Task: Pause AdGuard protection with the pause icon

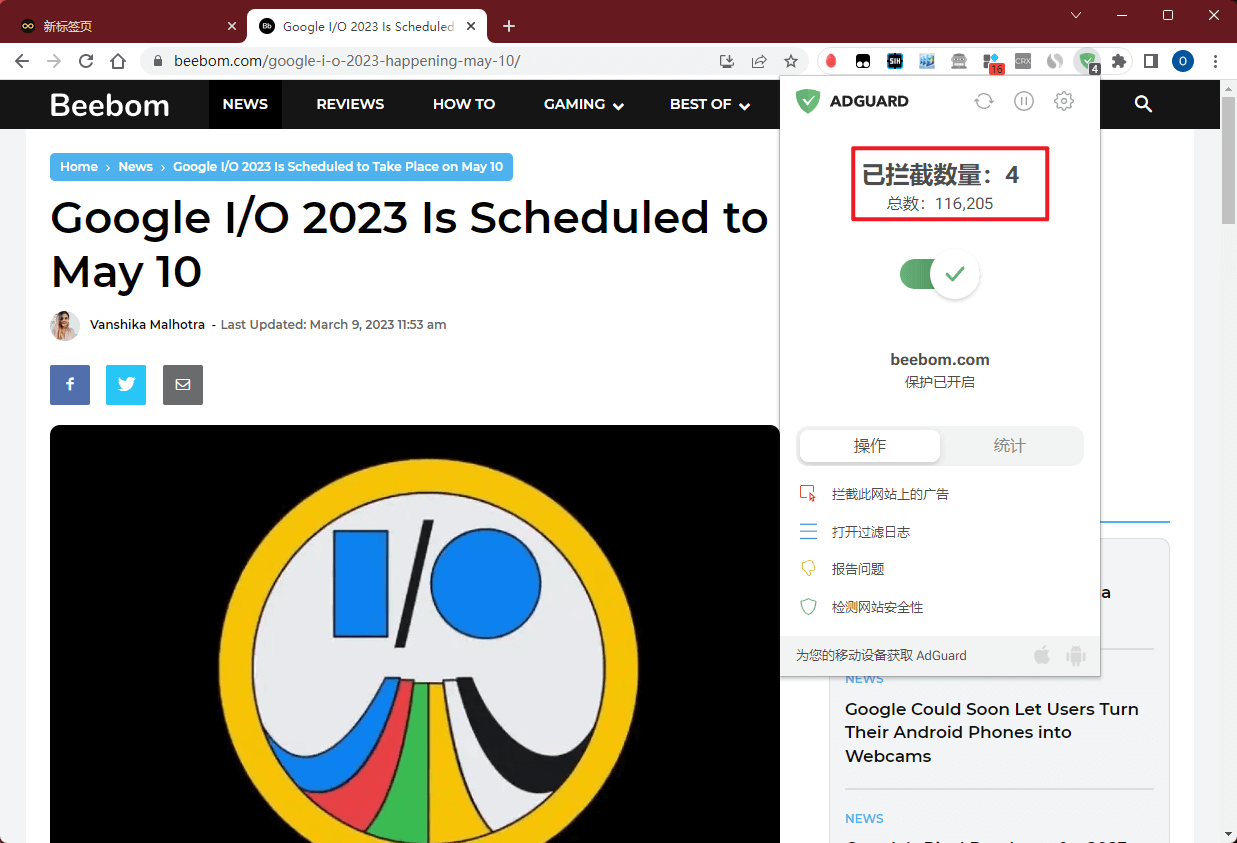Action: [x=1023, y=101]
